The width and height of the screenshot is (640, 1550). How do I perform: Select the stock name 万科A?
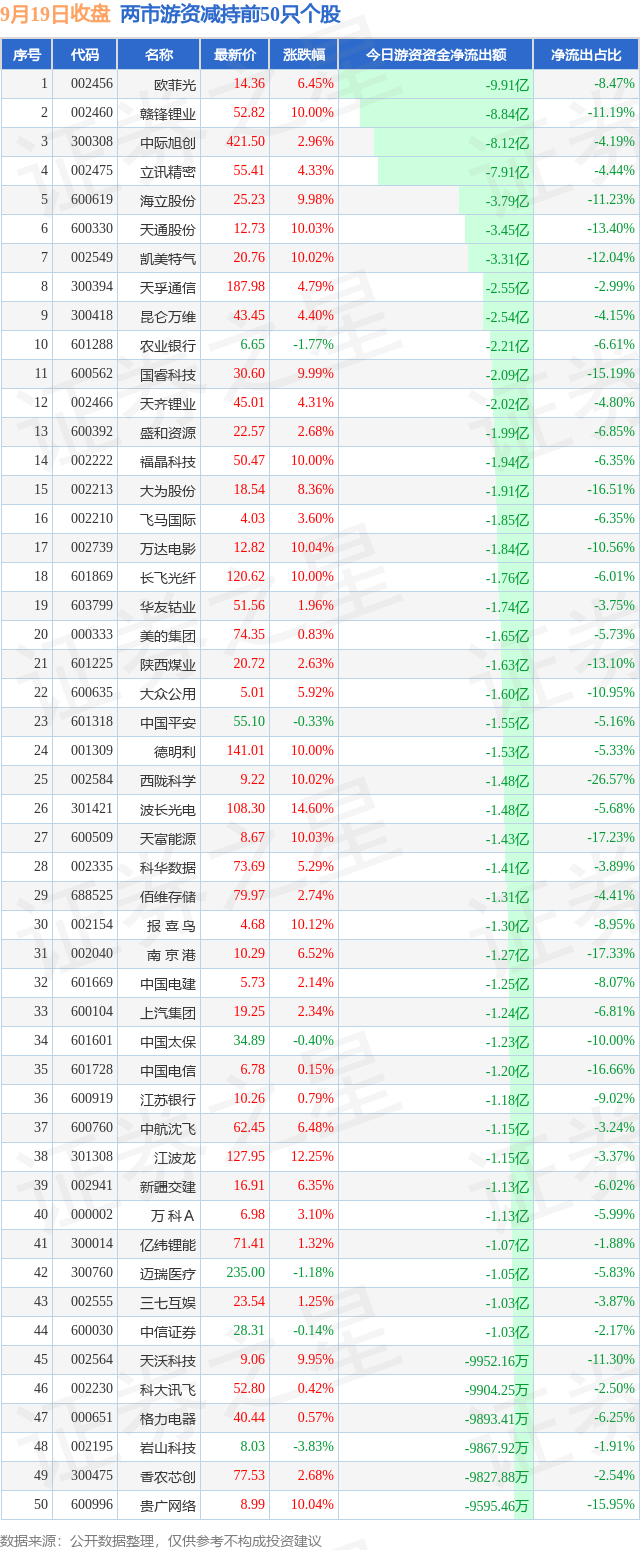(x=173, y=1215)
